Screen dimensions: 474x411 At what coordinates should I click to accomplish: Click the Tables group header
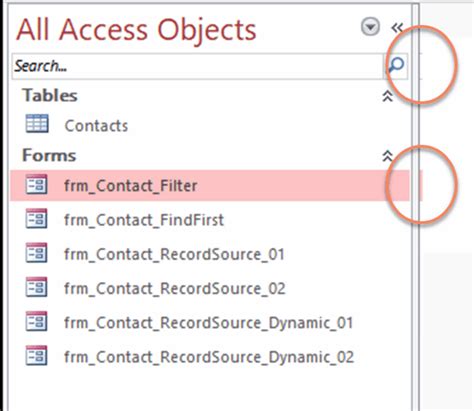tap(50, 95)
